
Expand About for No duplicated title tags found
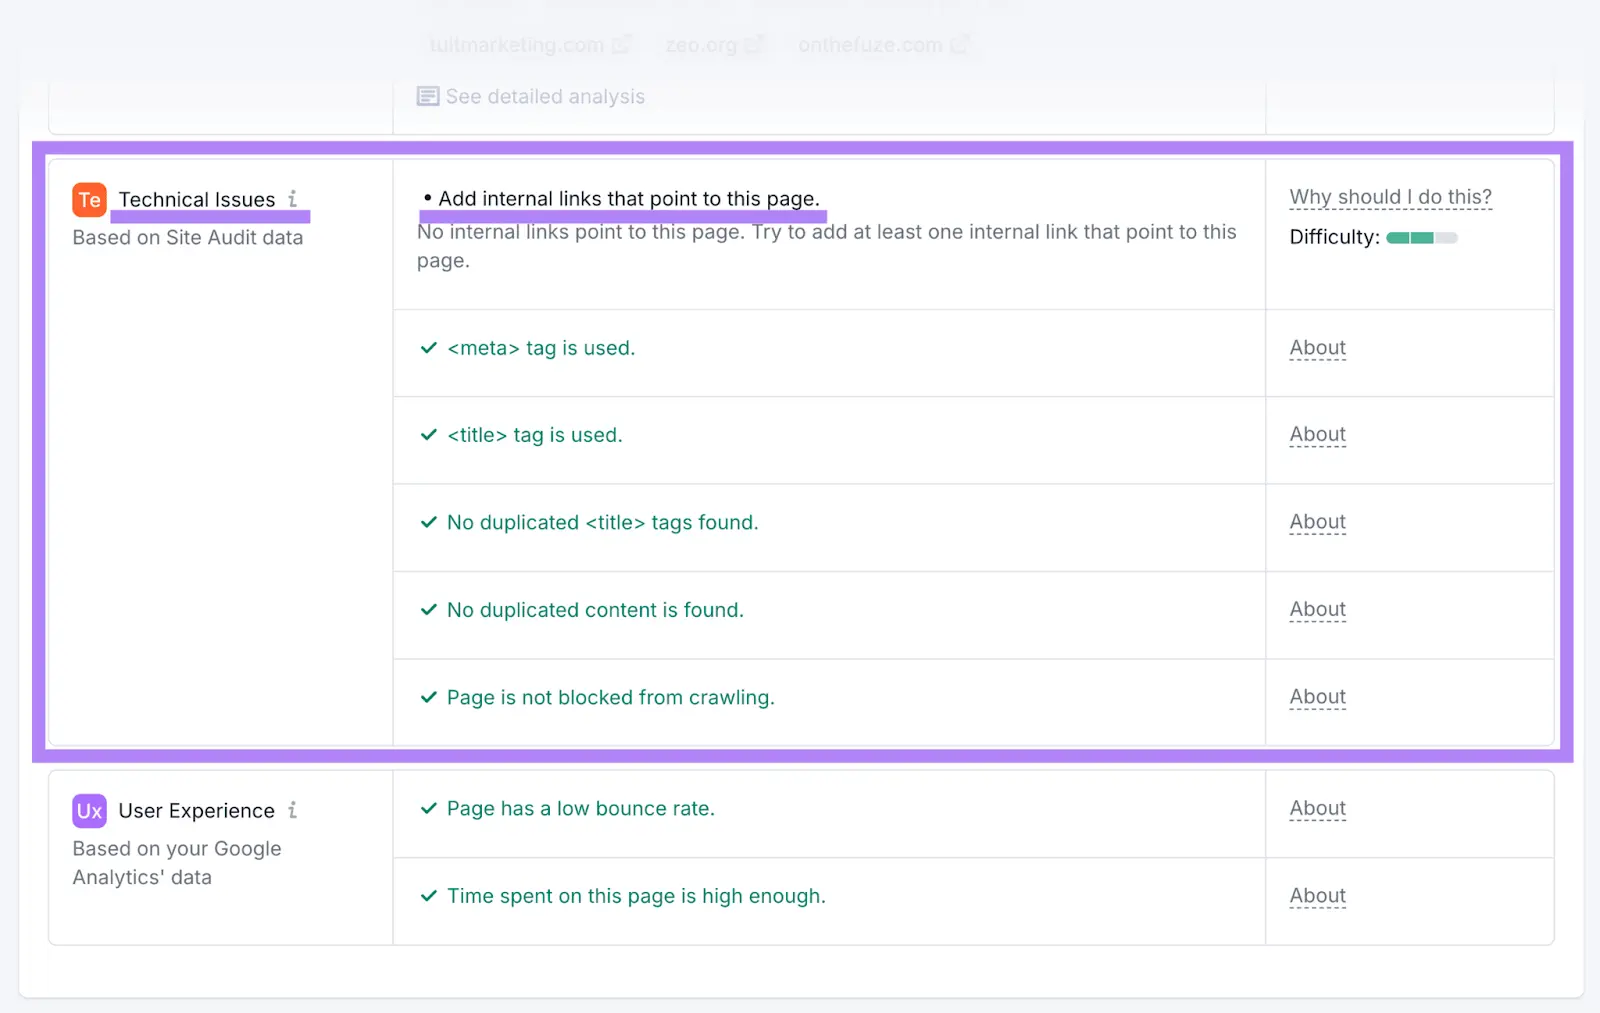click(1316, 521)
